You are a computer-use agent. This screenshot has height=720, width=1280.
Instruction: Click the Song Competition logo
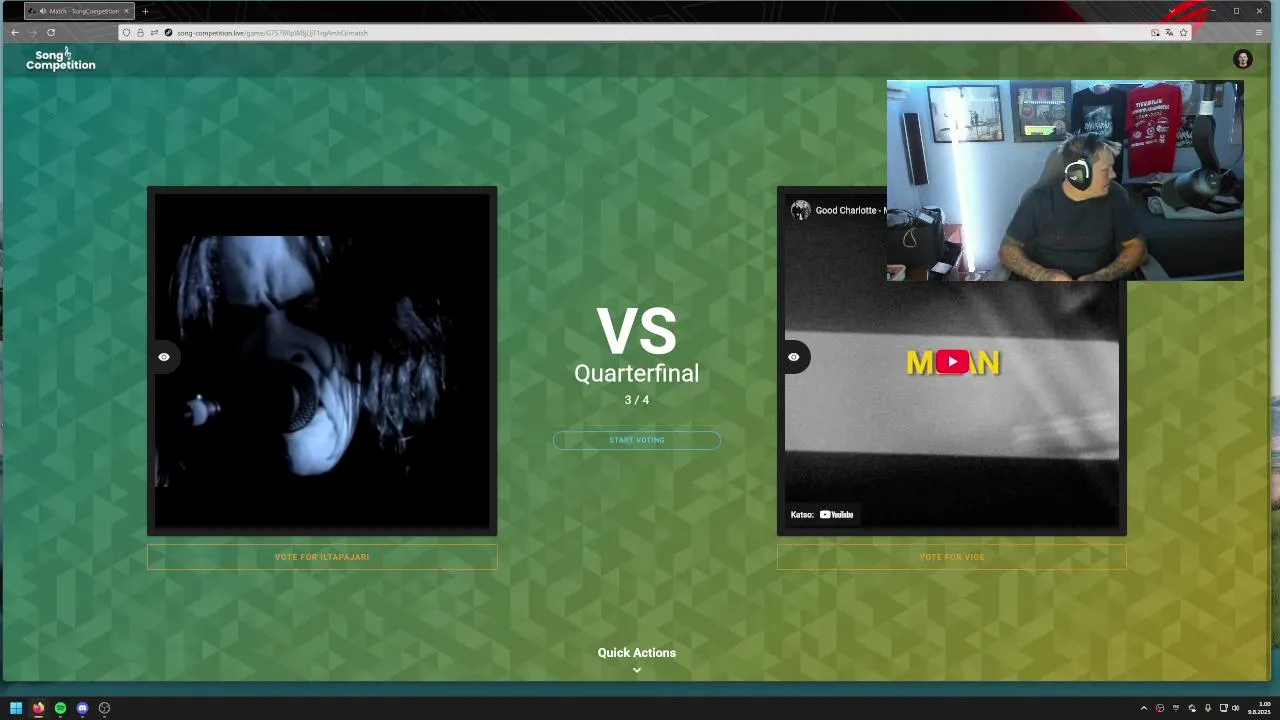(61, 59)
